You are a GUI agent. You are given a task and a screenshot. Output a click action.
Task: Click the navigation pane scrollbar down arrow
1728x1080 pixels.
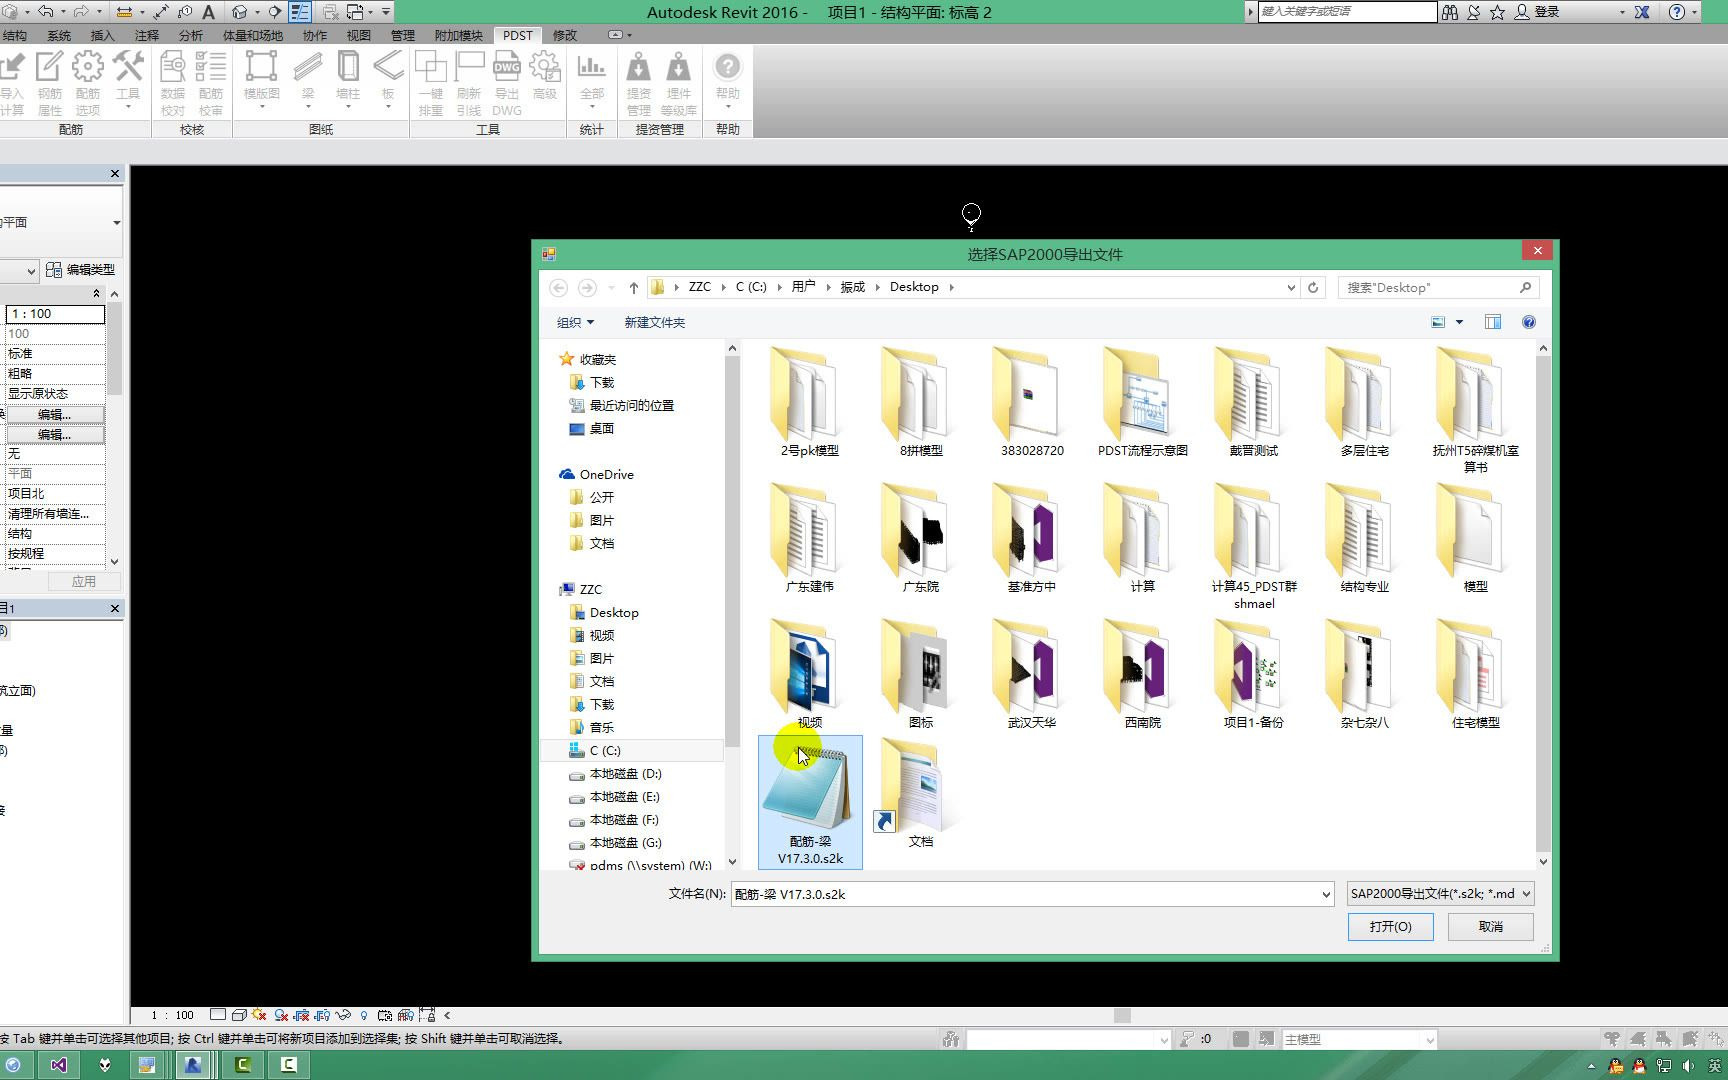coord(732,862)
